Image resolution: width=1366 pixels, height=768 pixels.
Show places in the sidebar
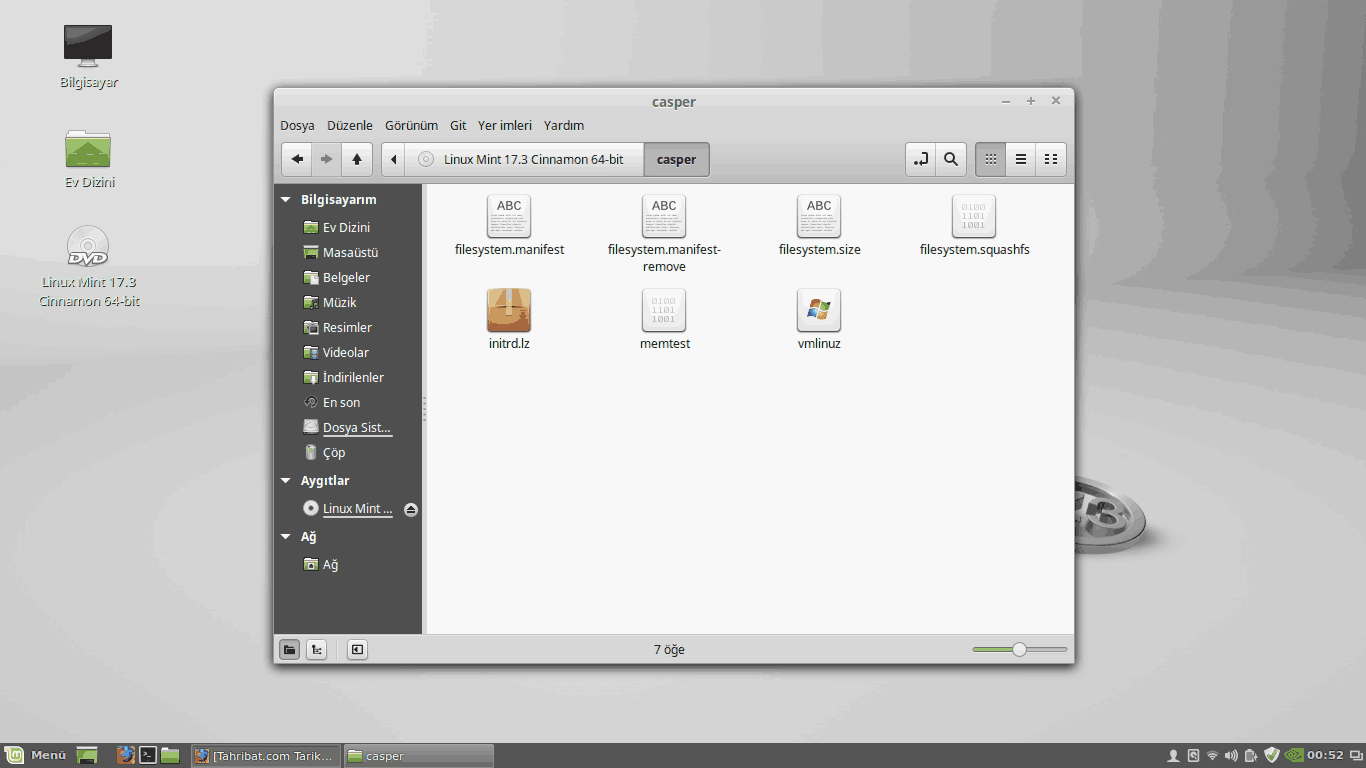289,650
